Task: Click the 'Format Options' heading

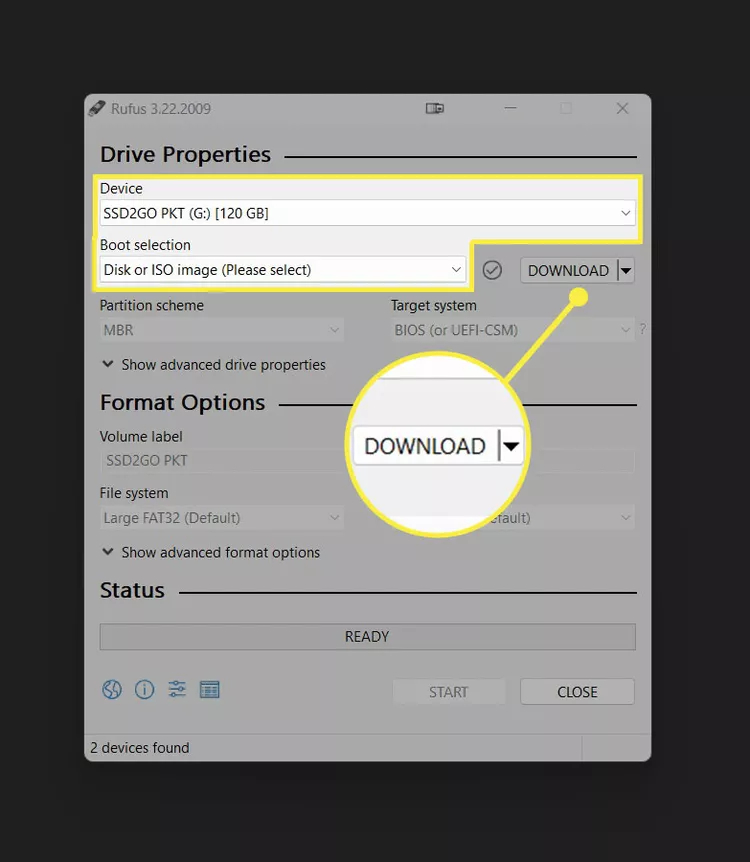Action: (x=183, y=402)
